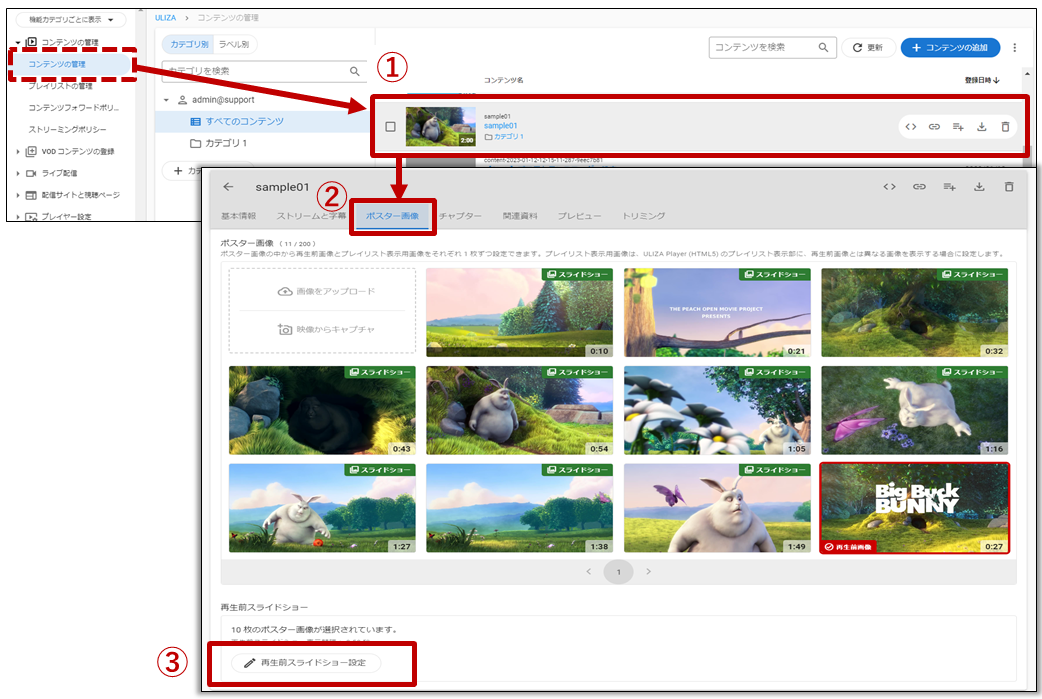Select the カテゴリ 1 folder in the category tree
This screenshot has height=699, width=1042.
click(219, 144)
